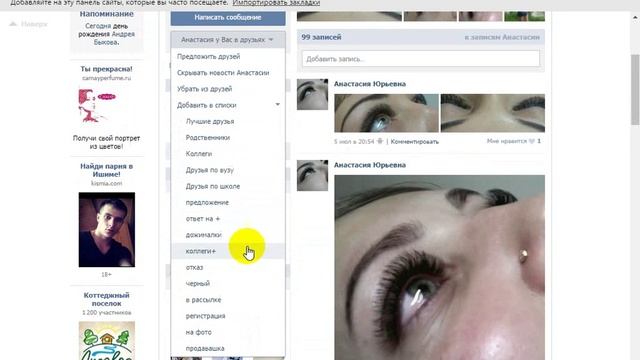640x360 pixels.
Task: Open the Коттеджный поселок ad link
Action: coord(107,299)
